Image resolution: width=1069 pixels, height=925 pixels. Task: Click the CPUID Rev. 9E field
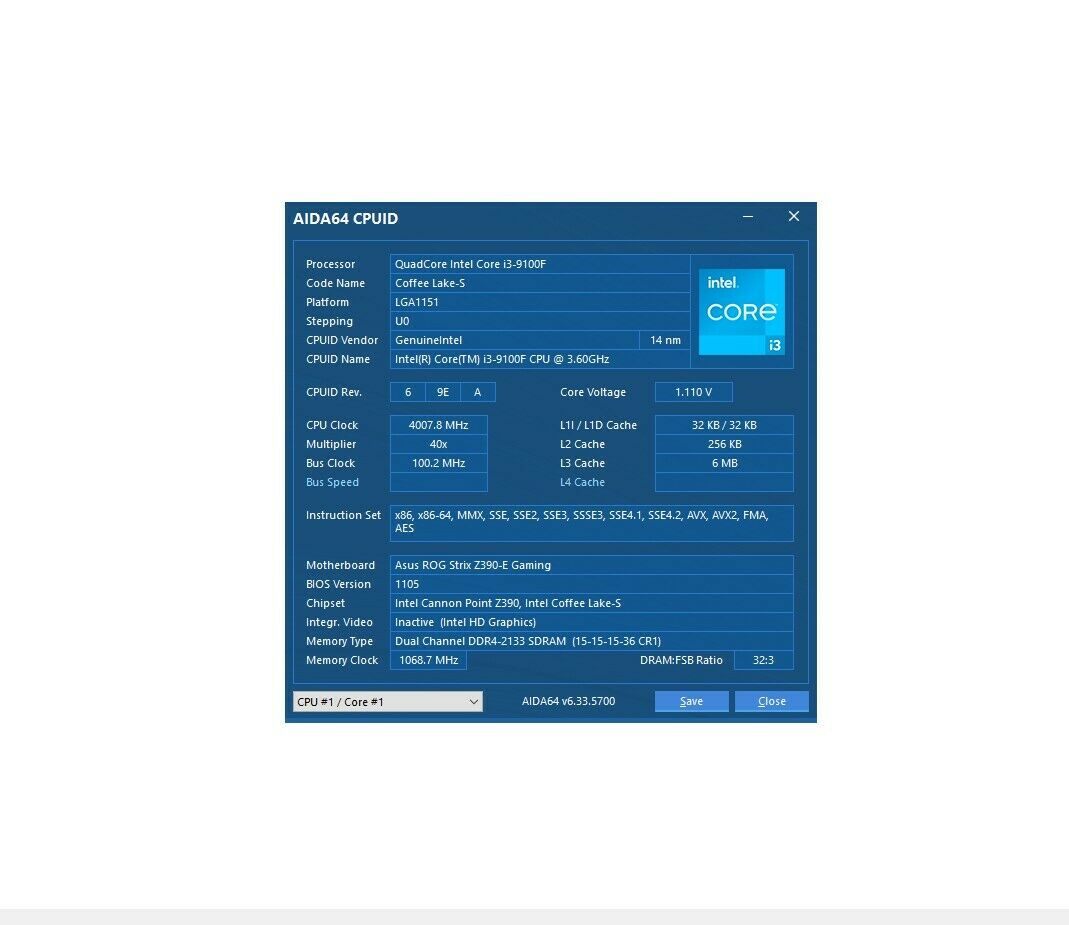coord(443,392)
